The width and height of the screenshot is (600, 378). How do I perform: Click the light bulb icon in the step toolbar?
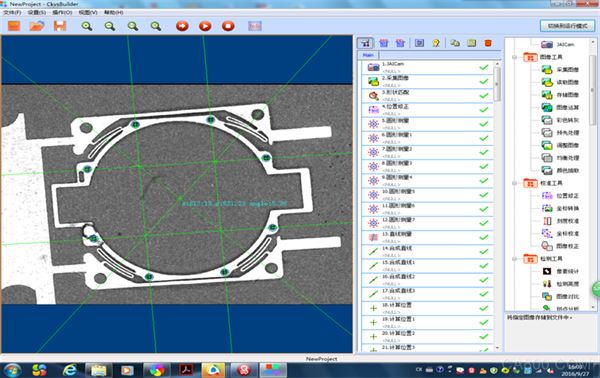(436, 43)
